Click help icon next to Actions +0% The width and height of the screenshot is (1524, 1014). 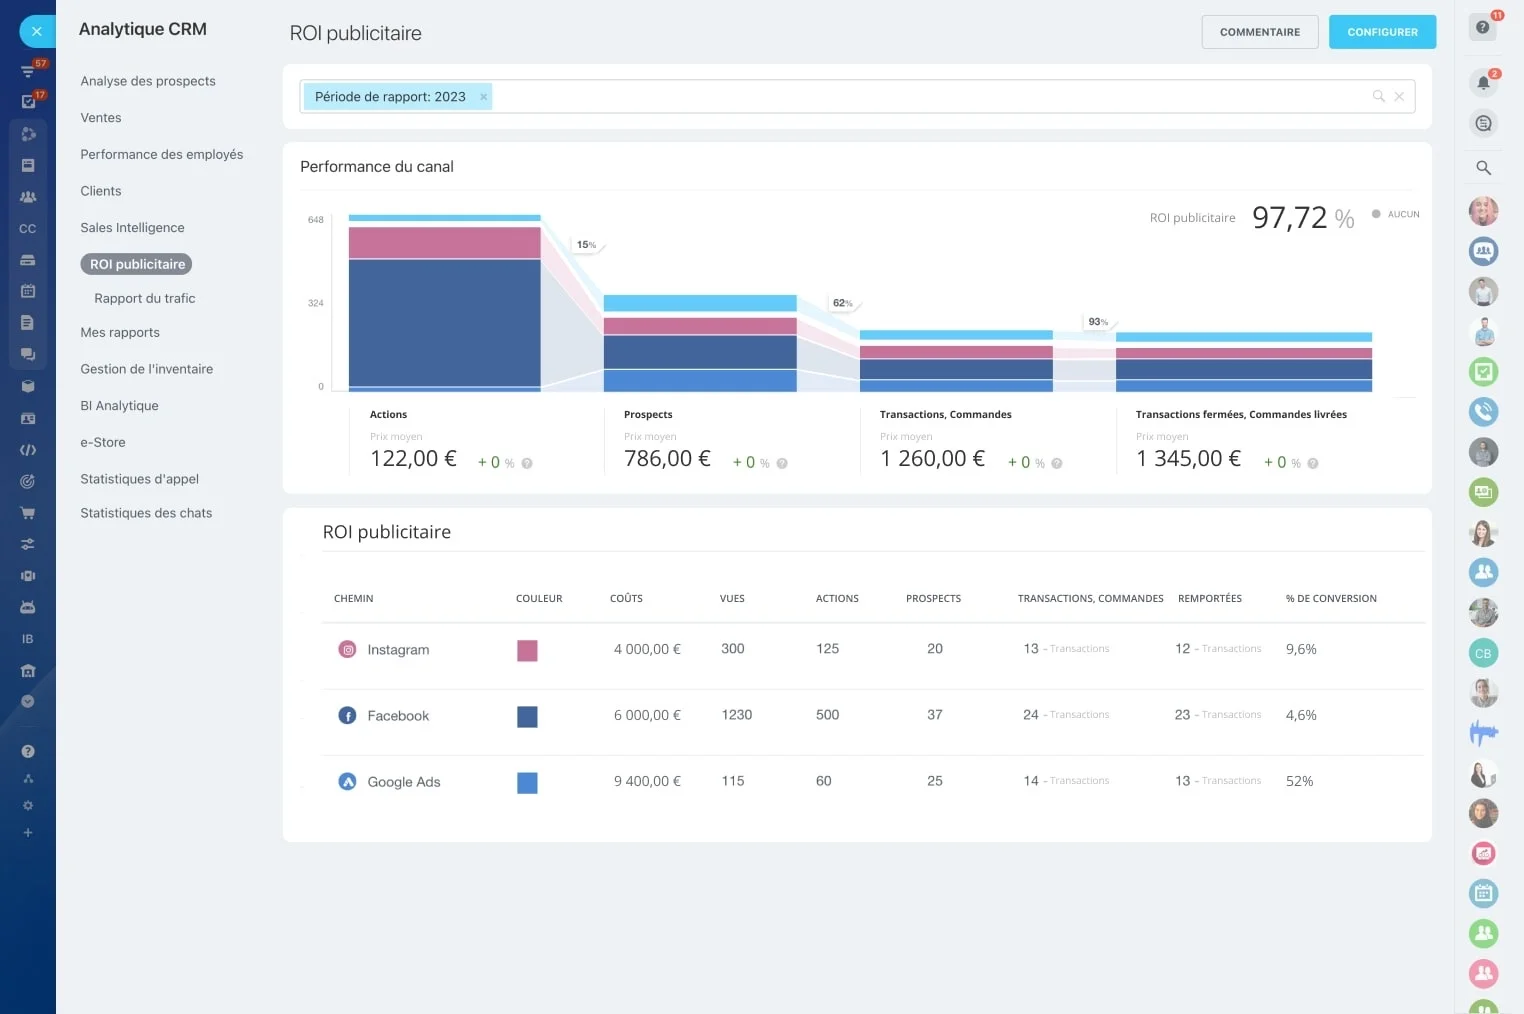pos(527,464)
